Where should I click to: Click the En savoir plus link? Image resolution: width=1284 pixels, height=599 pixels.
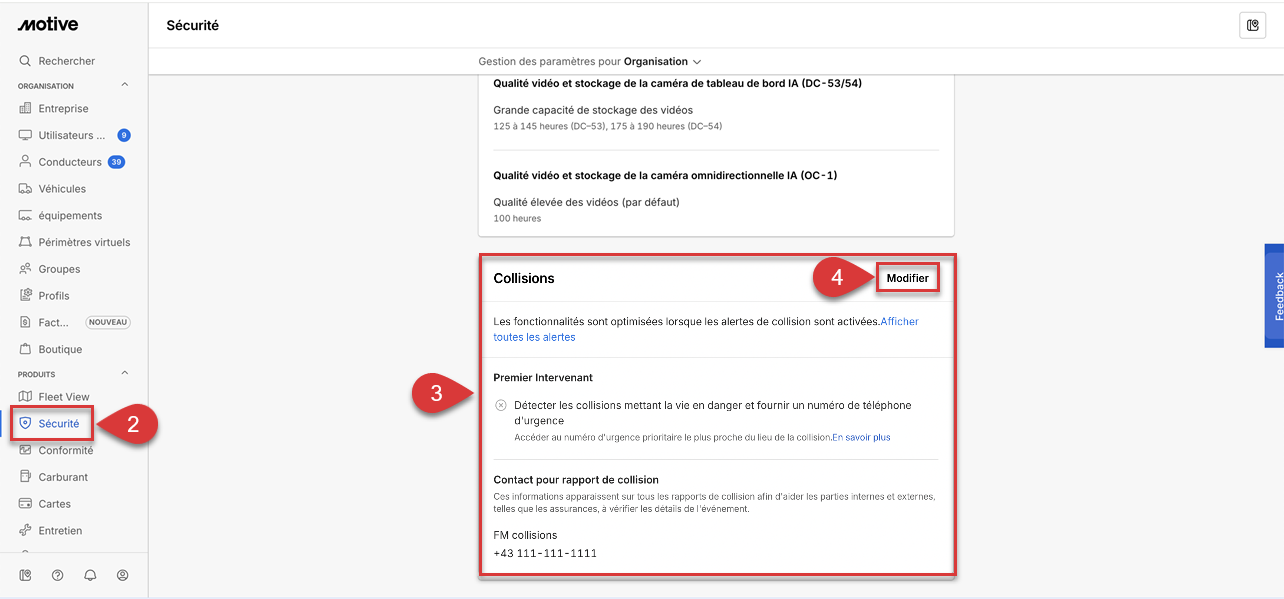point(861,437)
